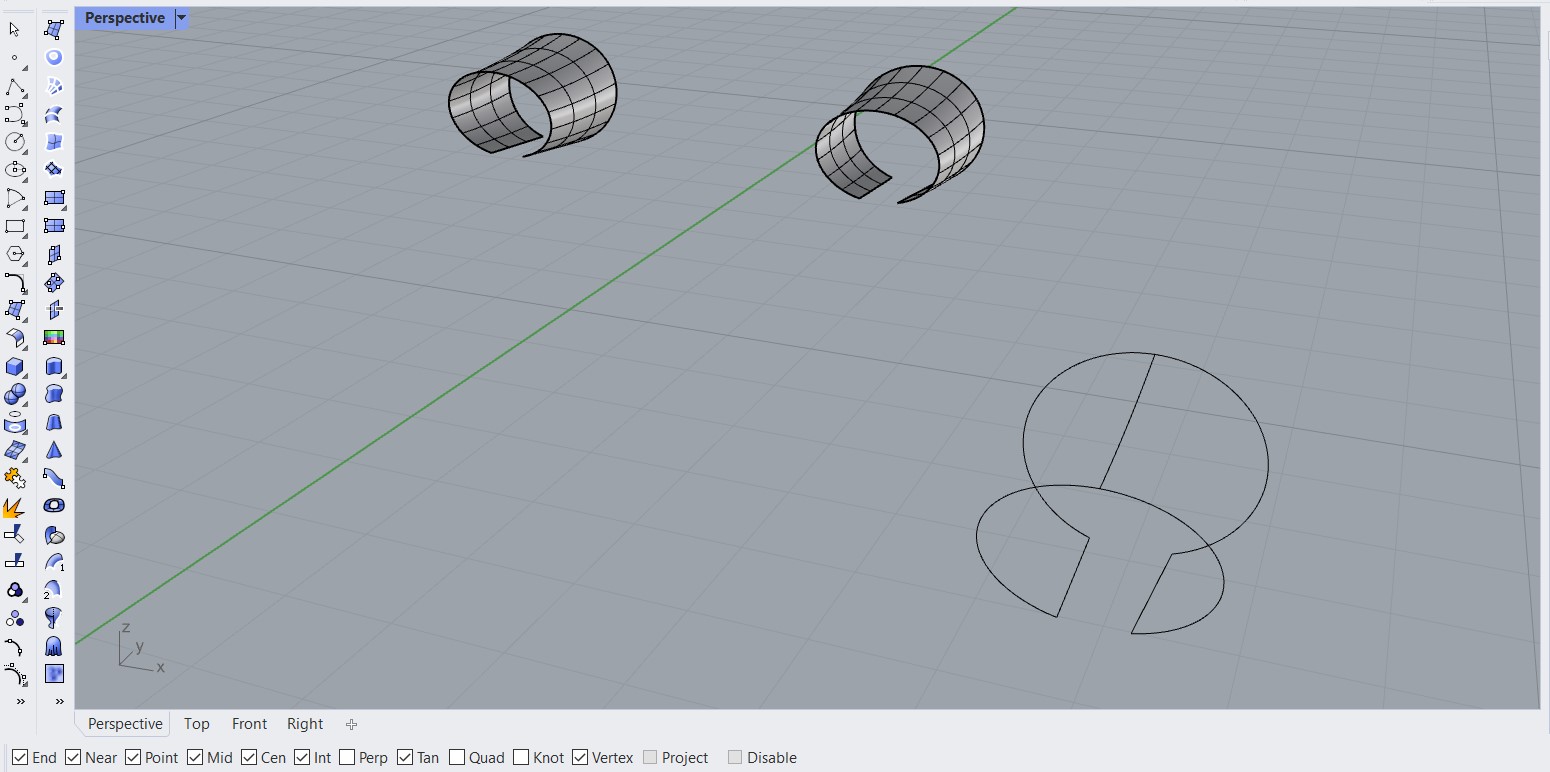This screenshot has height=772, width=1550.
Task: Select the Circle tool
Action: click(14, 142)
